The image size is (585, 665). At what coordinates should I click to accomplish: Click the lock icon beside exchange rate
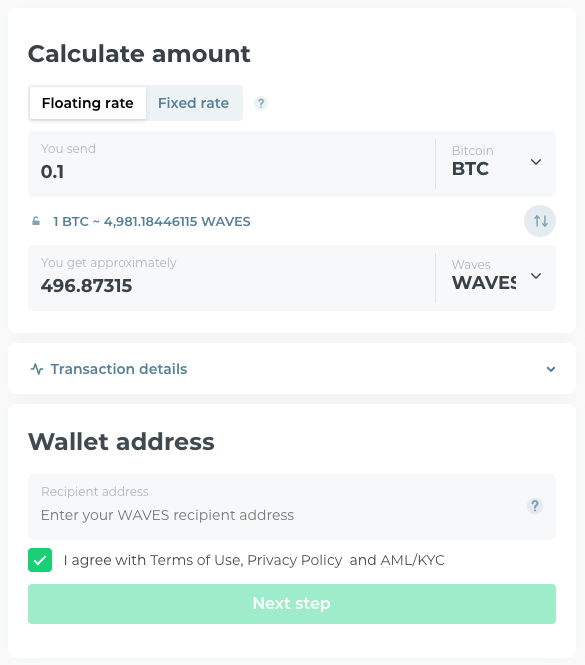coord(36,221)
